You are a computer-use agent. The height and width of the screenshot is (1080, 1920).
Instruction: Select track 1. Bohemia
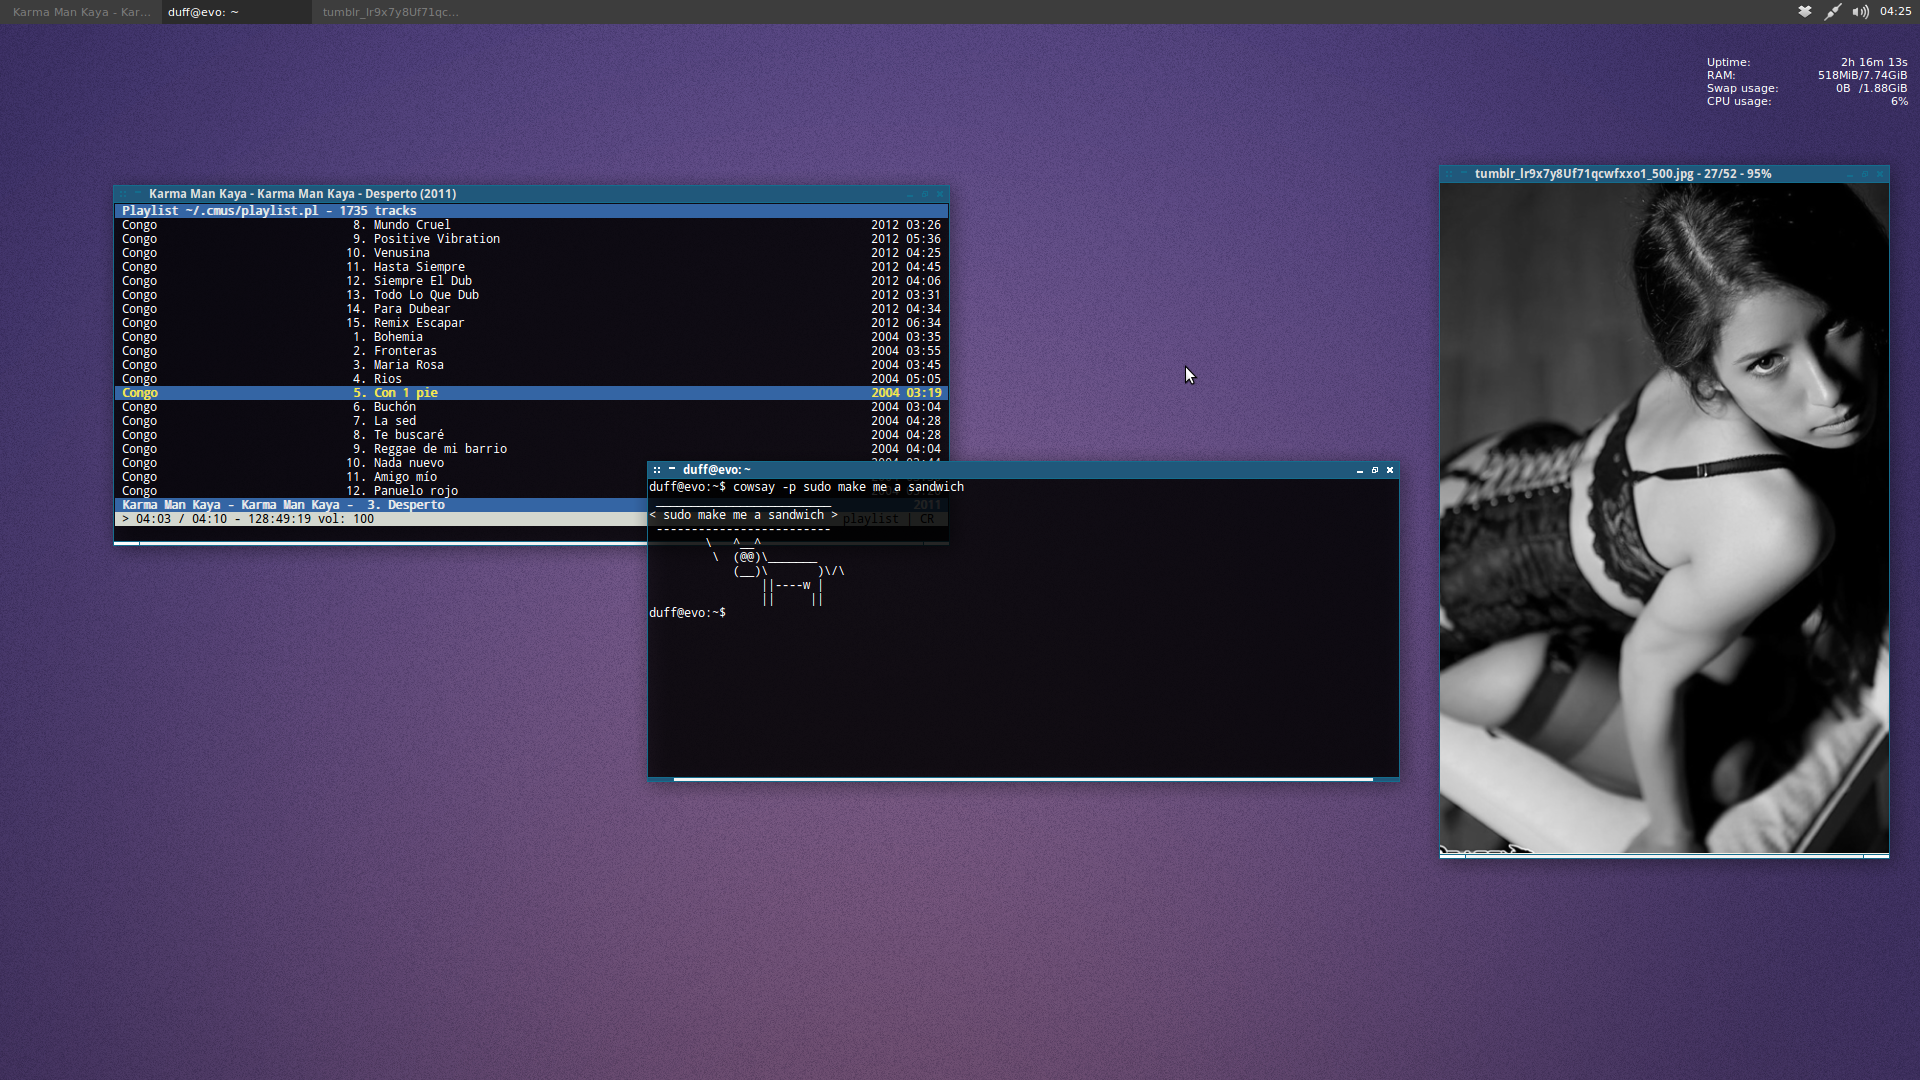click(x=531, y=337)
